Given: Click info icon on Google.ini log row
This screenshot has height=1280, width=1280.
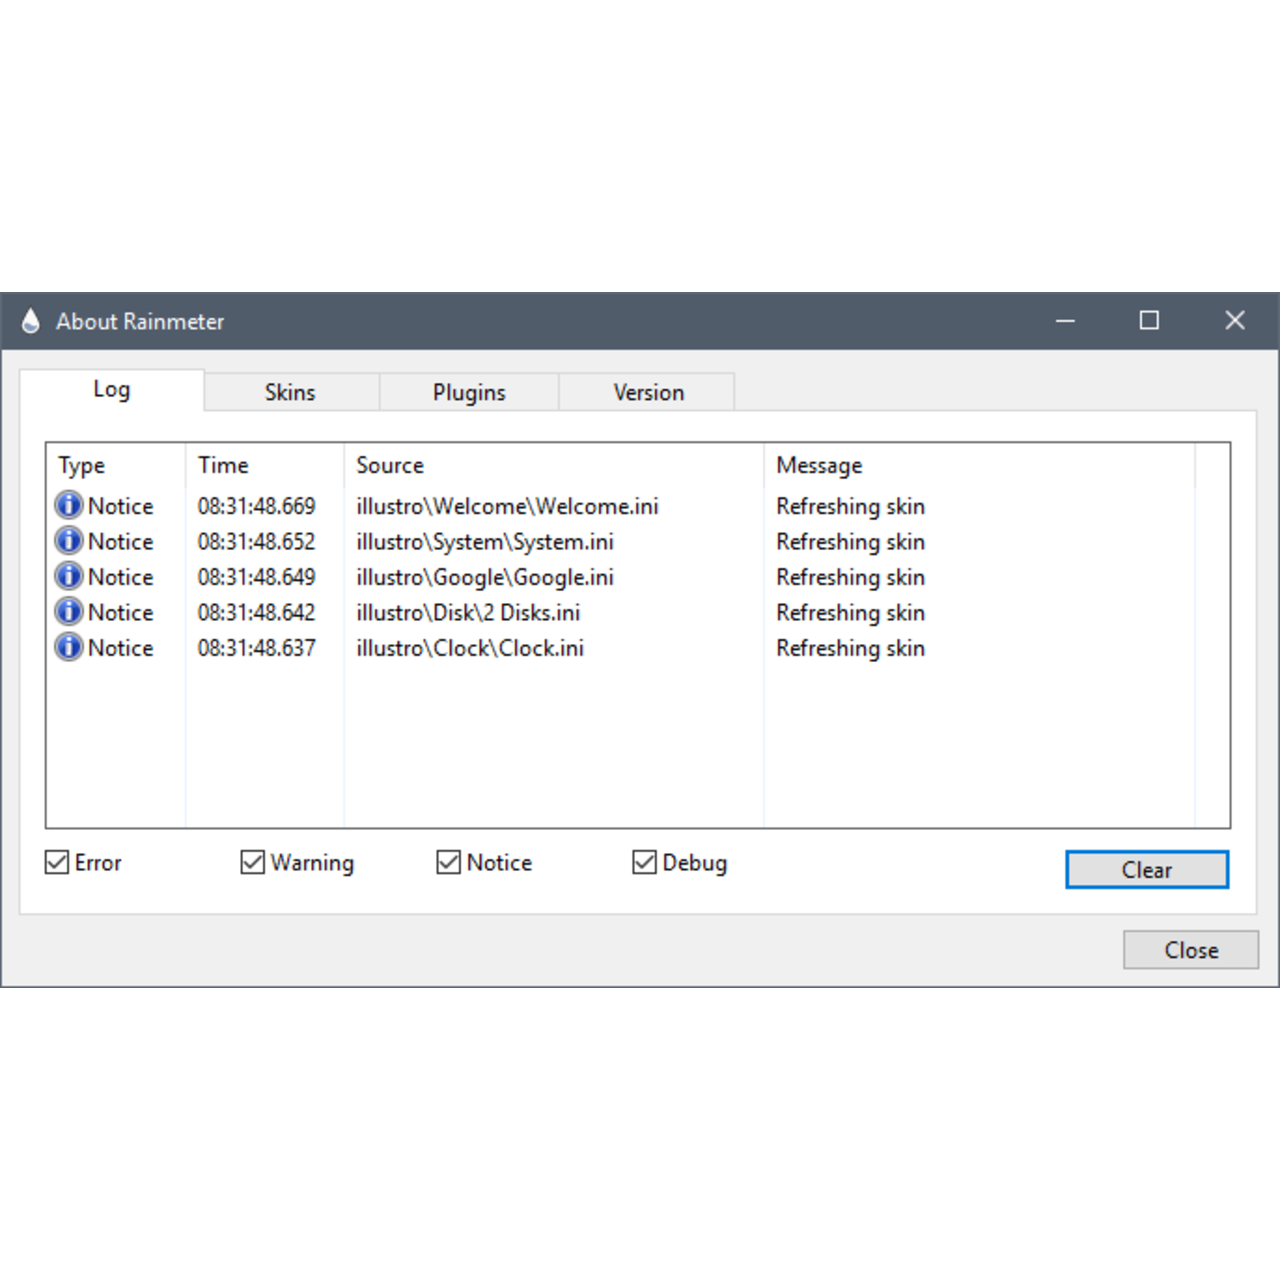Looking at the screenshot, I should [x=69, y=577].
